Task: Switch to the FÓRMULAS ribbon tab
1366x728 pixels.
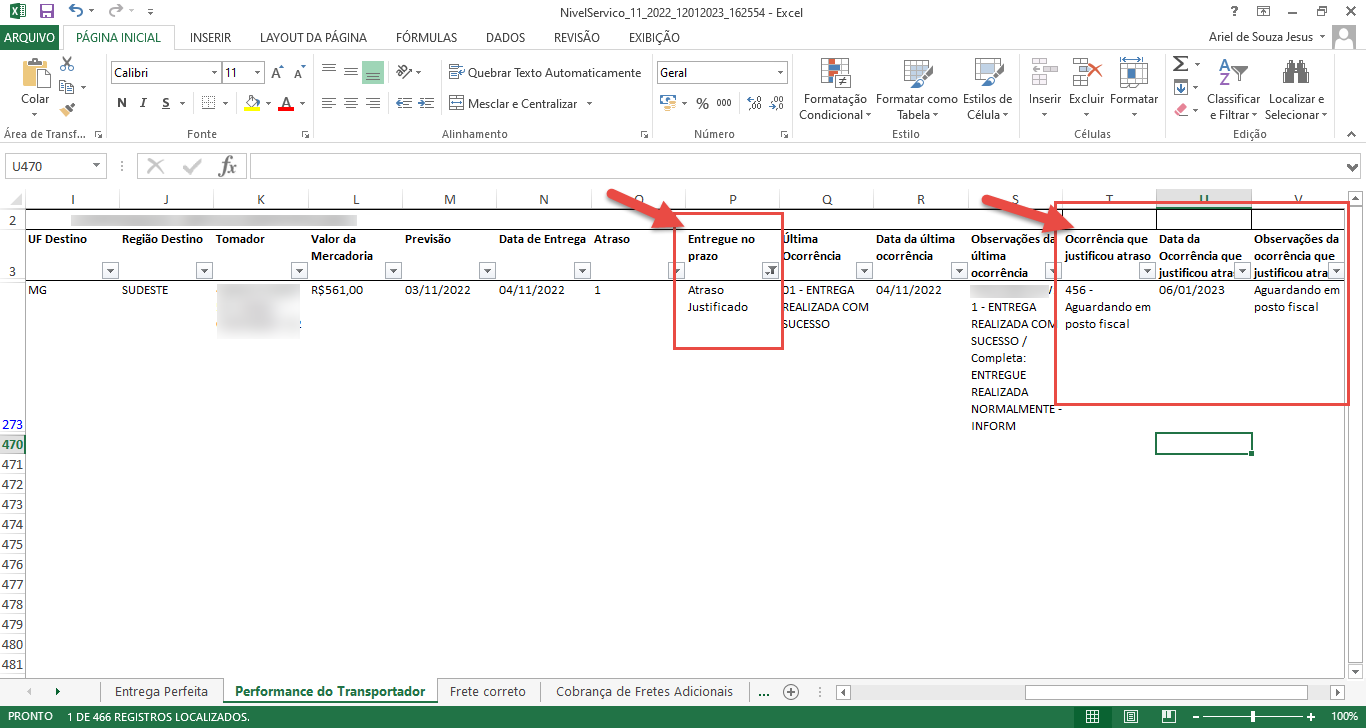Action: click(x=426, y=37)
